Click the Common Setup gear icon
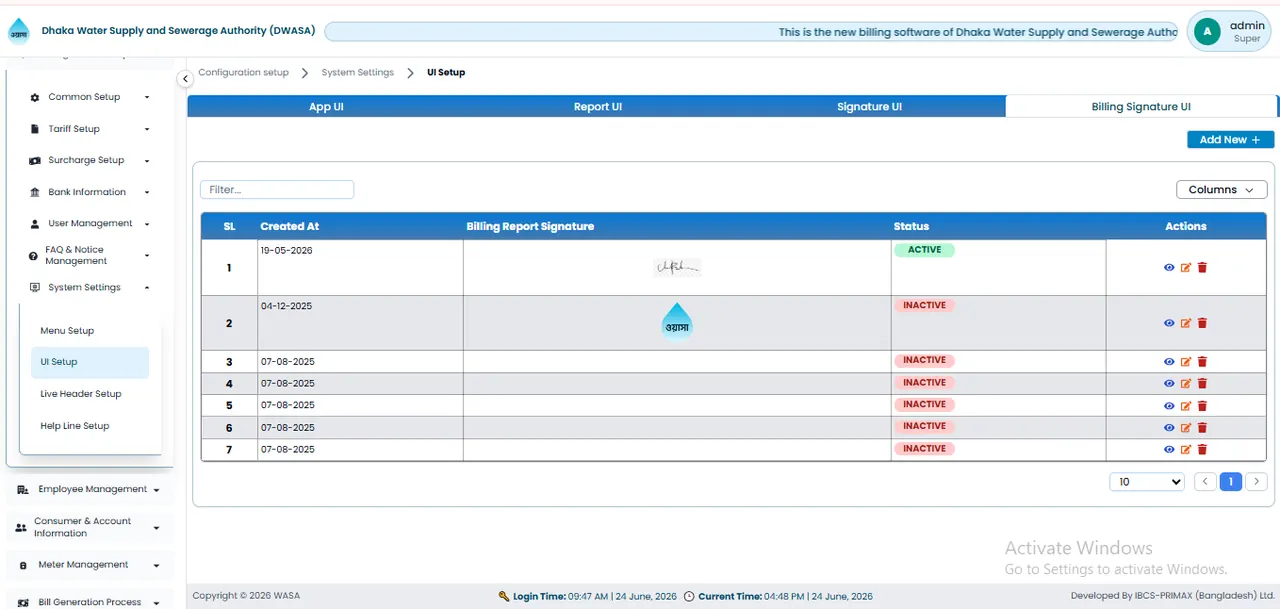Screen dimensions: 1280x609 [x=35, y=98]
